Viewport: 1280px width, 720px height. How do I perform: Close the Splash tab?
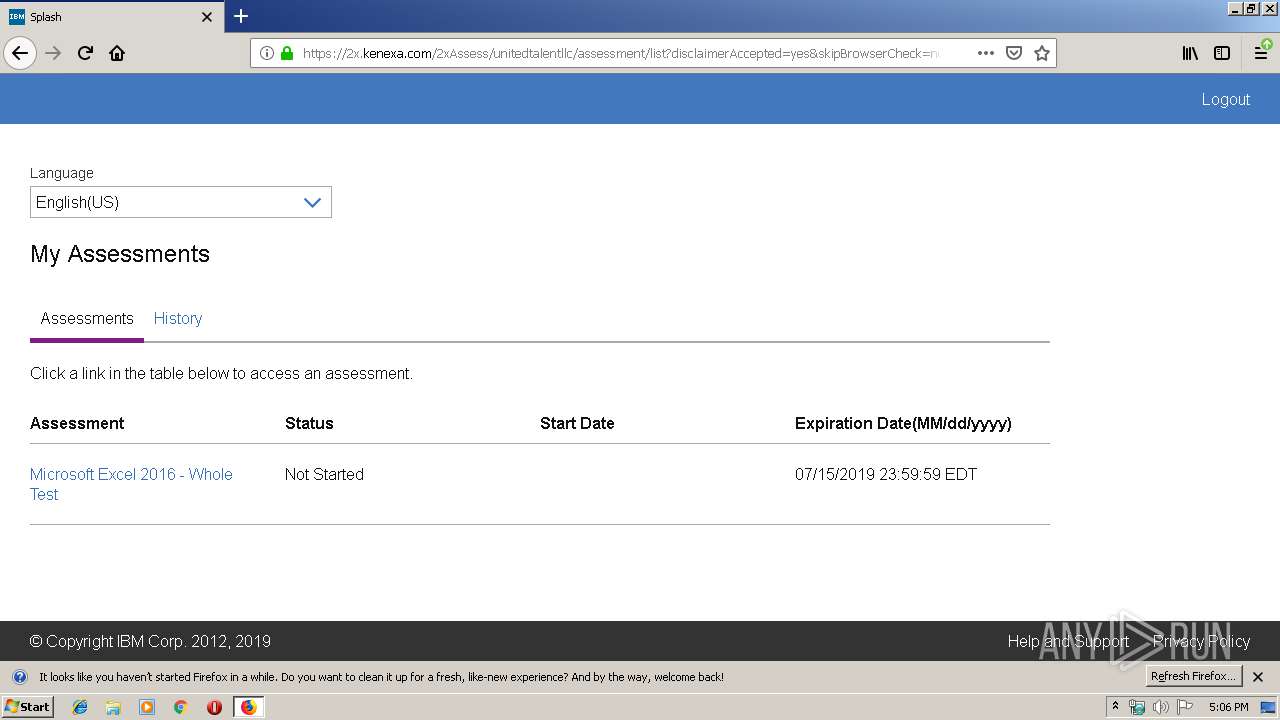coord(207,17)
